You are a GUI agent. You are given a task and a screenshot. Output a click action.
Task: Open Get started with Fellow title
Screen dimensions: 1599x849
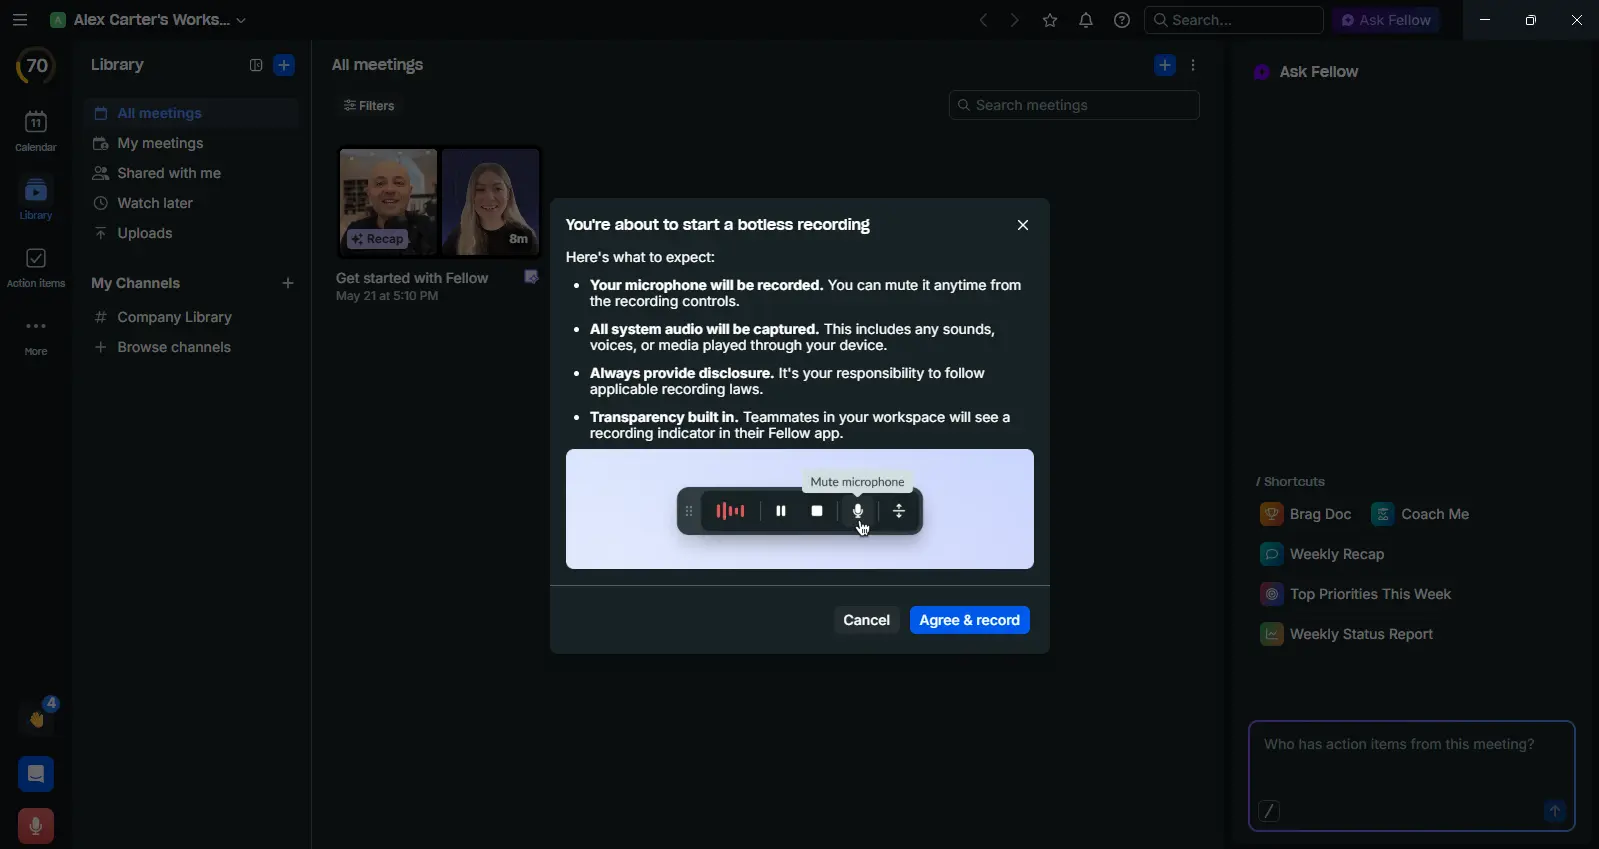tap(412, 278)
